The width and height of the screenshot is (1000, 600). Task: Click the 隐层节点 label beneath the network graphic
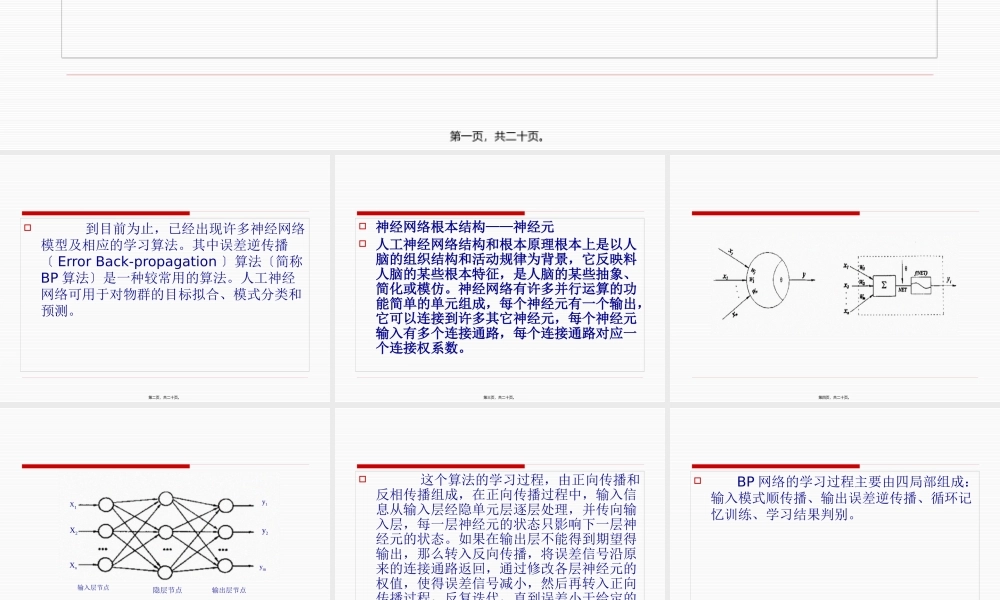[x=167, y=591]
